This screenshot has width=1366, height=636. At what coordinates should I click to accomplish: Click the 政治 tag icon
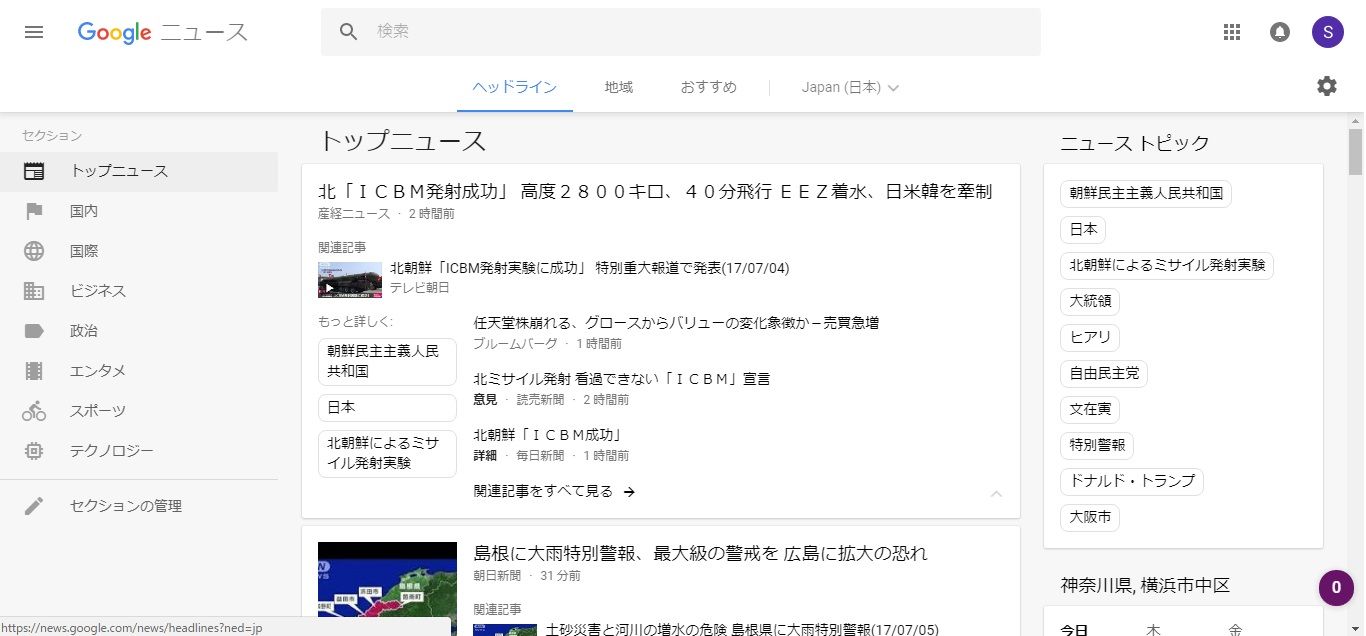click(x=34, y=331)
